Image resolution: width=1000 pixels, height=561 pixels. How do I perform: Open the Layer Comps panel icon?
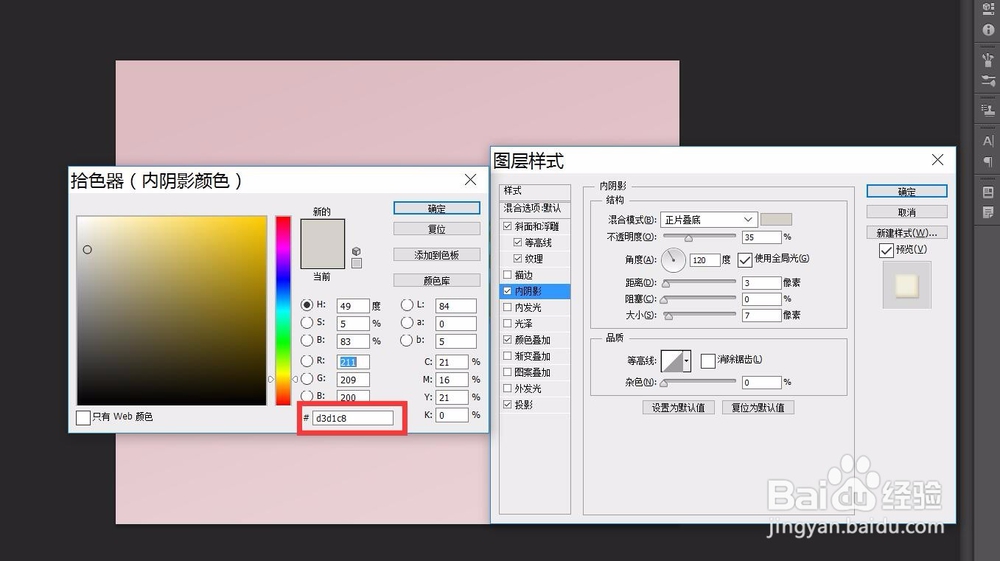pyautogui.click(x=988, y=192)
